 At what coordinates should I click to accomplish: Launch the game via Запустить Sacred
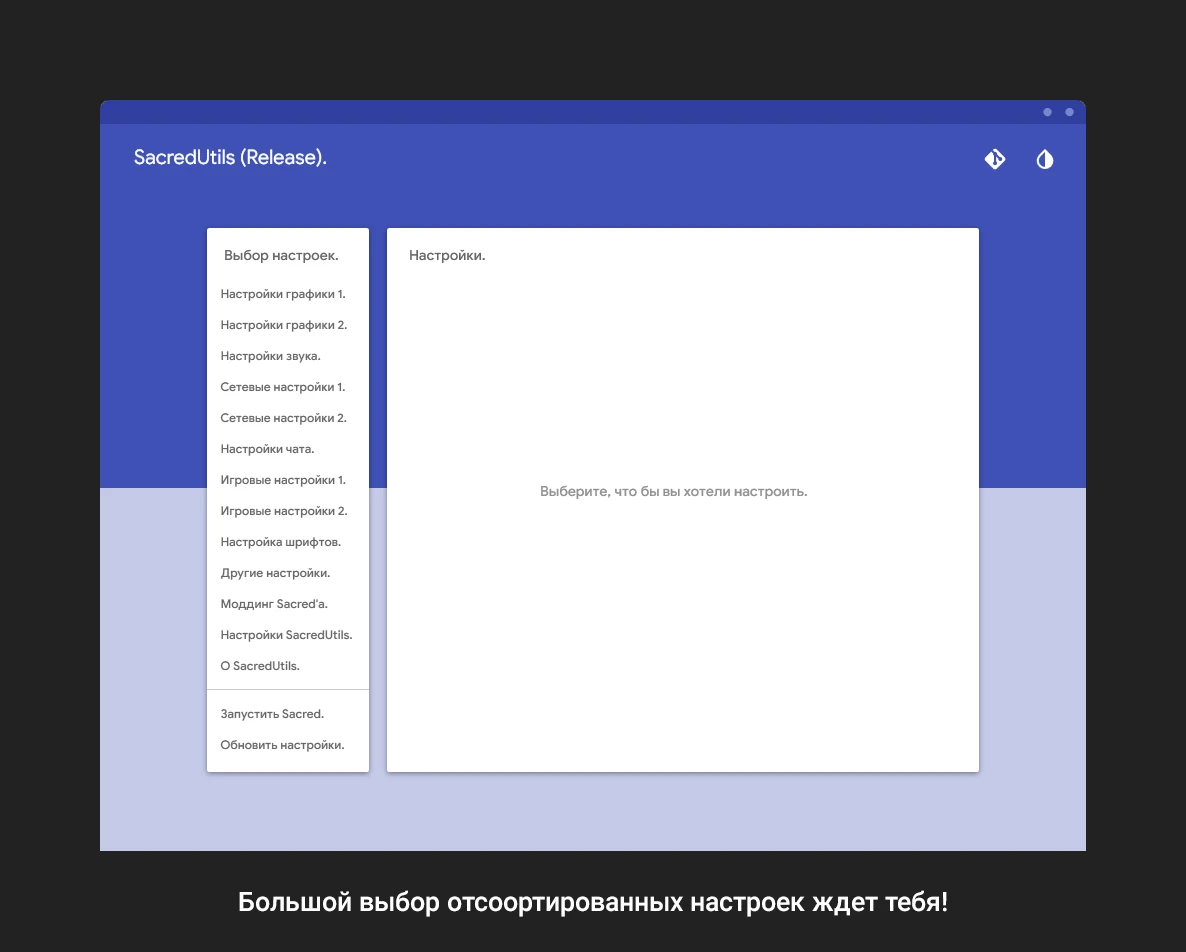[271, 713]
